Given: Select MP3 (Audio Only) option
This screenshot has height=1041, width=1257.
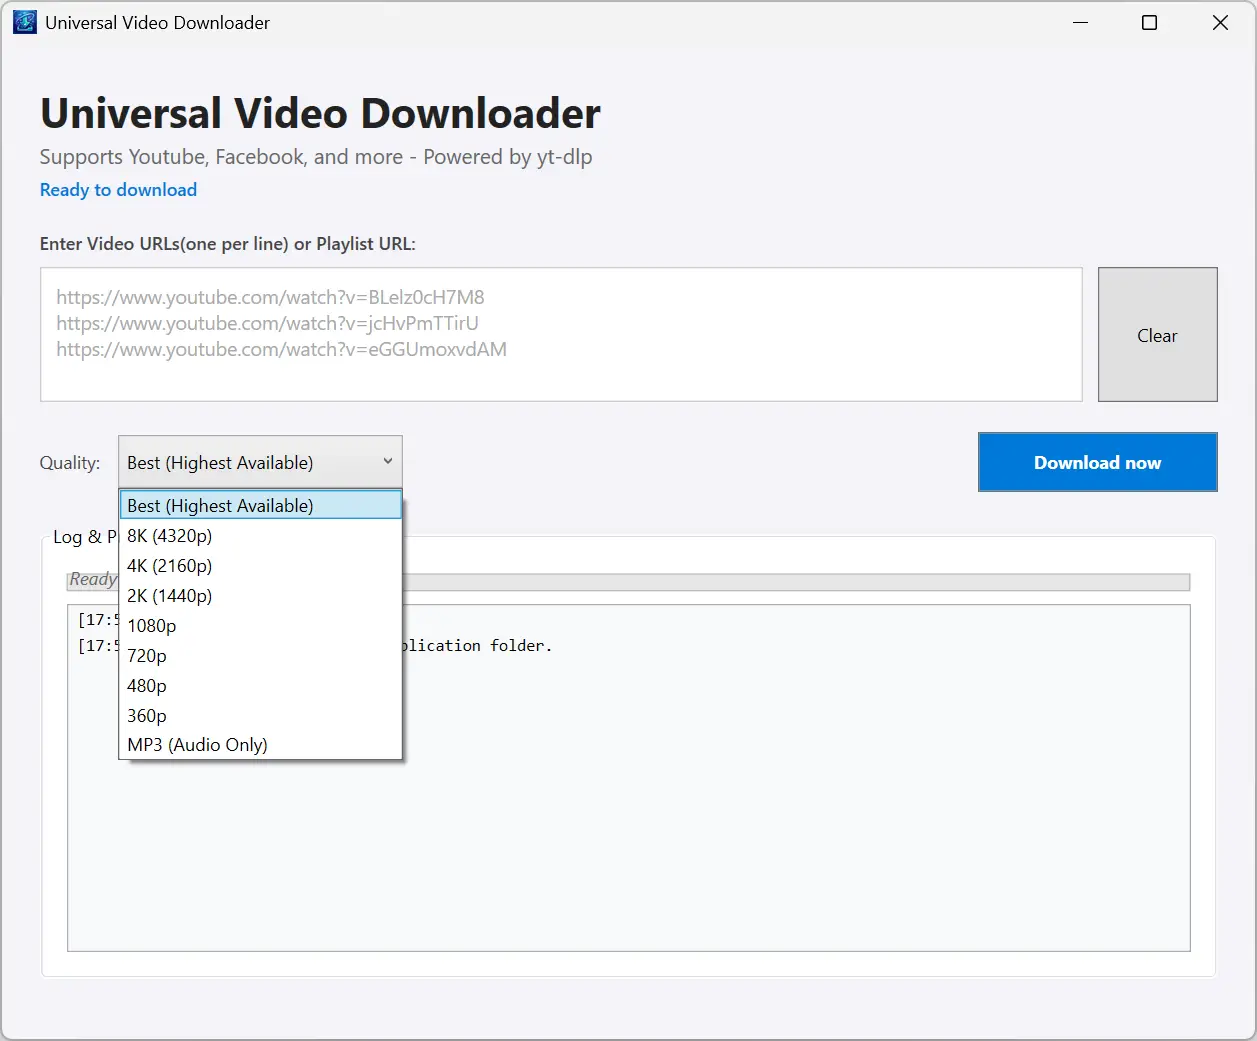Looking at the screenshot, I should point(260,745).
